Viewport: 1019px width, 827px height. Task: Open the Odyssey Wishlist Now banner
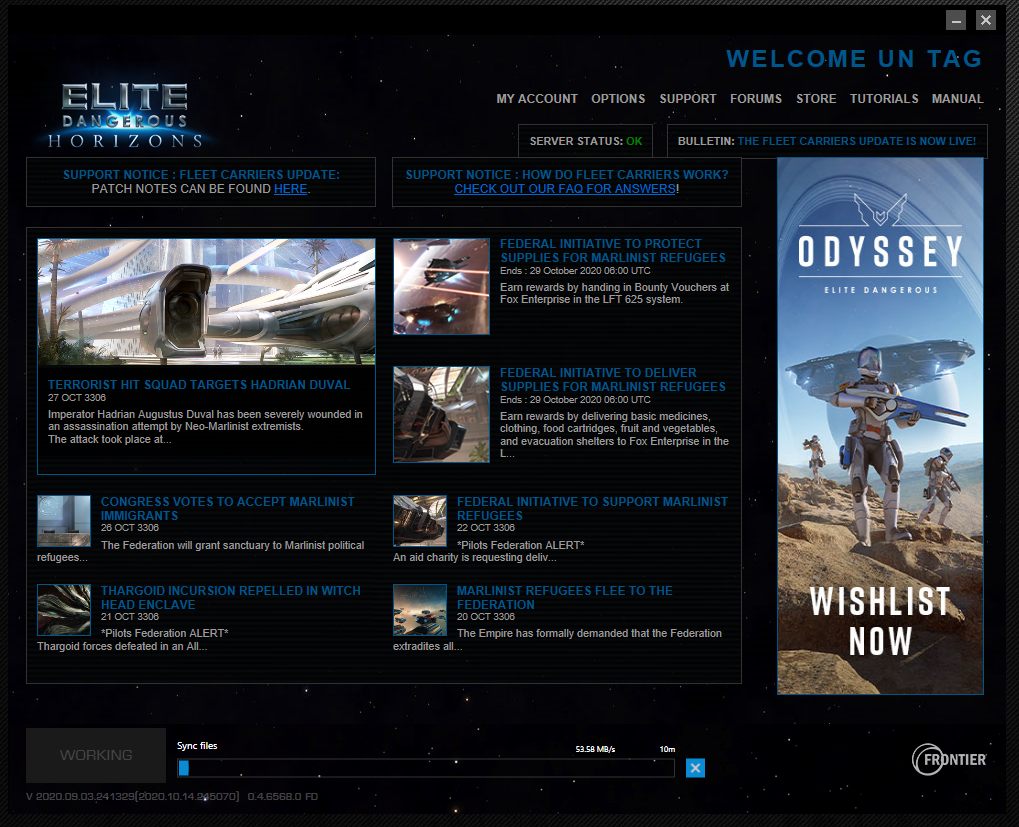(880, 426)
